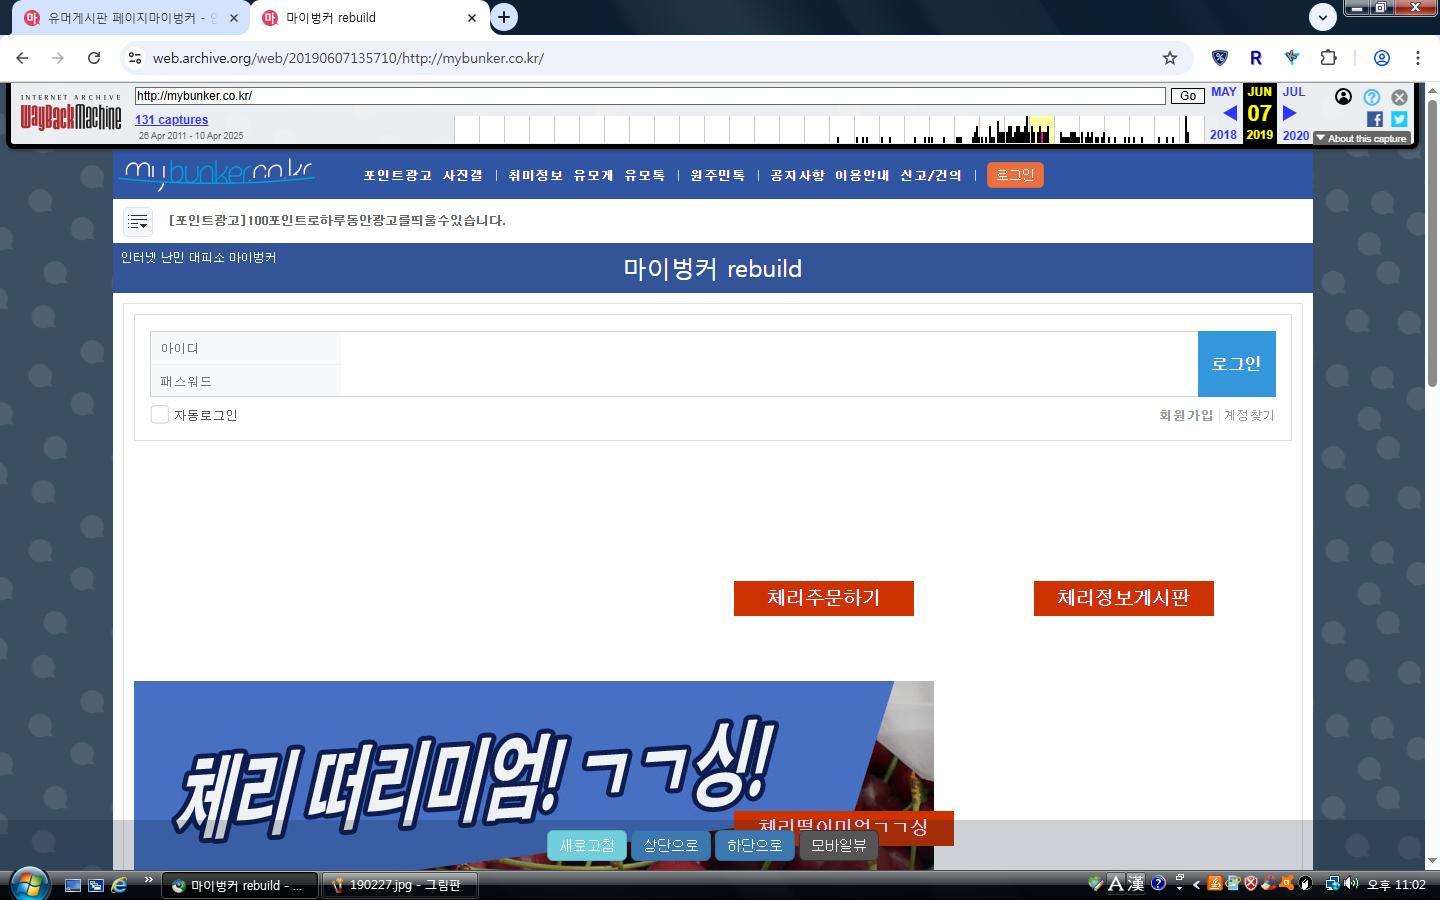Expand the About this capture dropdown
The image size is (1440, 900).
1362,138
